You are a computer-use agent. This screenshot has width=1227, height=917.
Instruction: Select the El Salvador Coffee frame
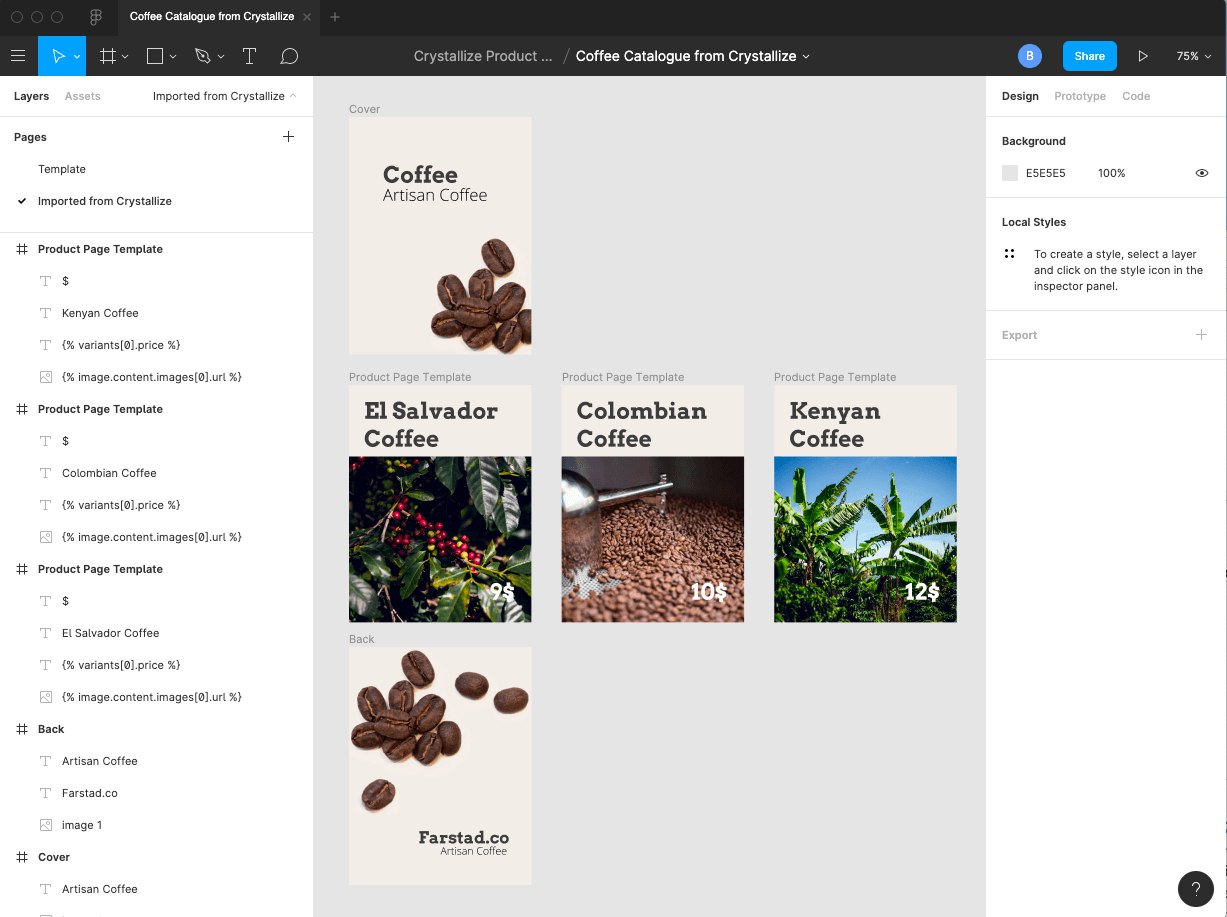click(x=440, y=503)
